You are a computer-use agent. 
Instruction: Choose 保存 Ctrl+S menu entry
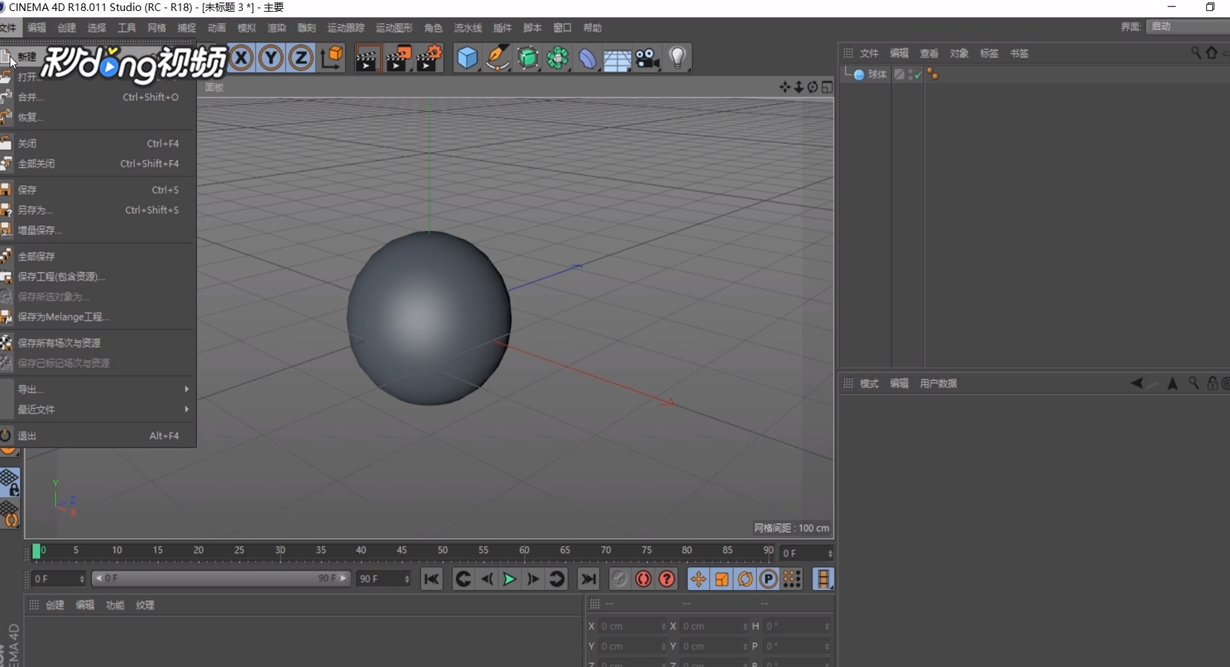coord(98,190)
